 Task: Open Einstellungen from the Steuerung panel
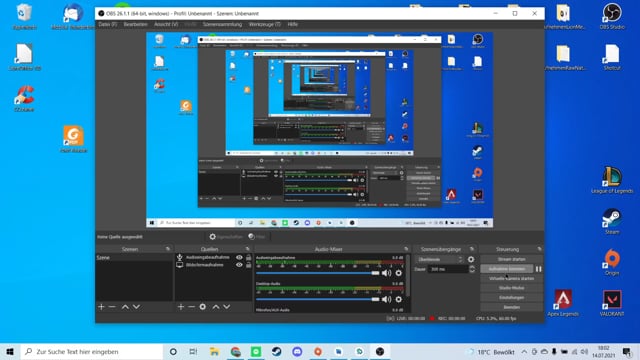click(511, 298)
